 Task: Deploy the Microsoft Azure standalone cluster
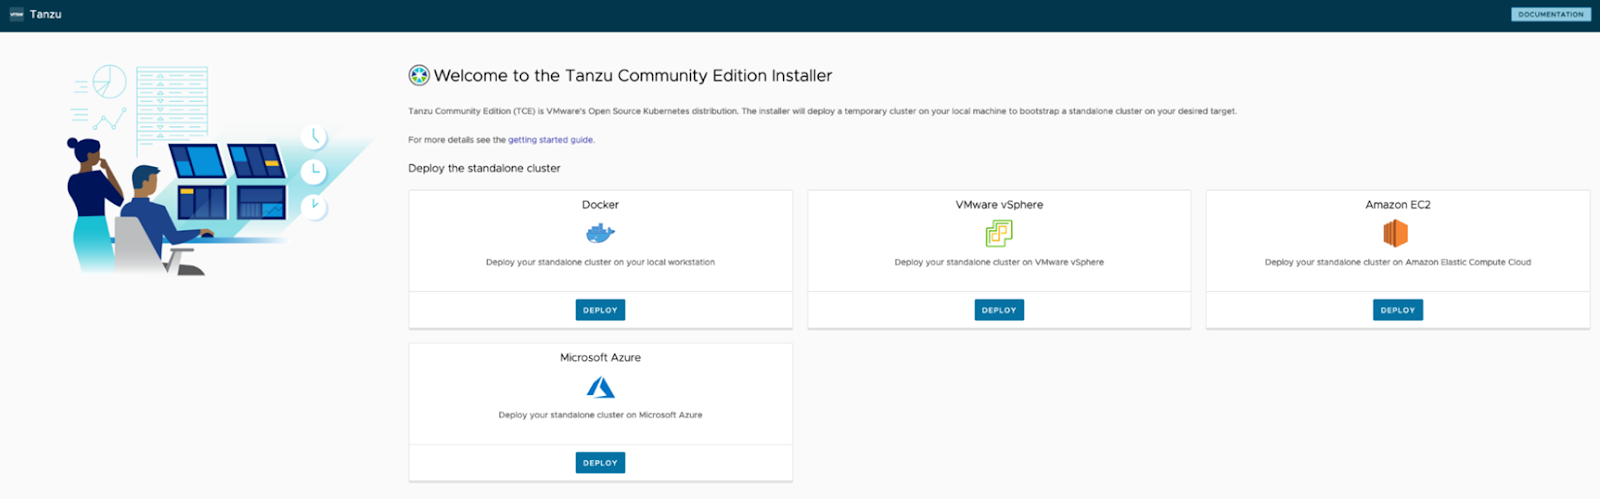(x=600, y=463)
